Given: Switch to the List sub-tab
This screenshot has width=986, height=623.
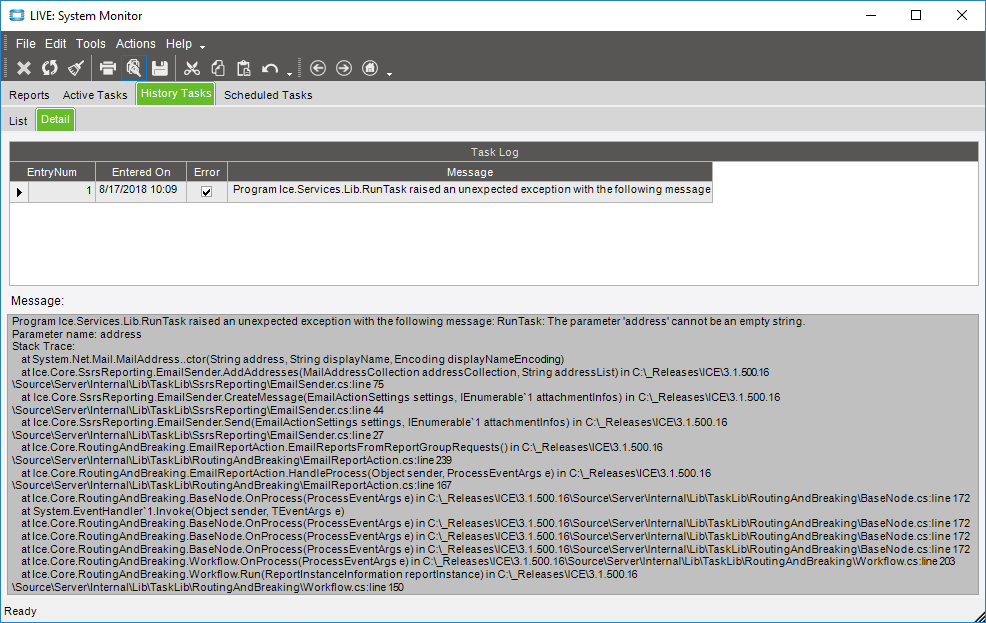Looking at the screenshot, I should [x=18, y=121].
